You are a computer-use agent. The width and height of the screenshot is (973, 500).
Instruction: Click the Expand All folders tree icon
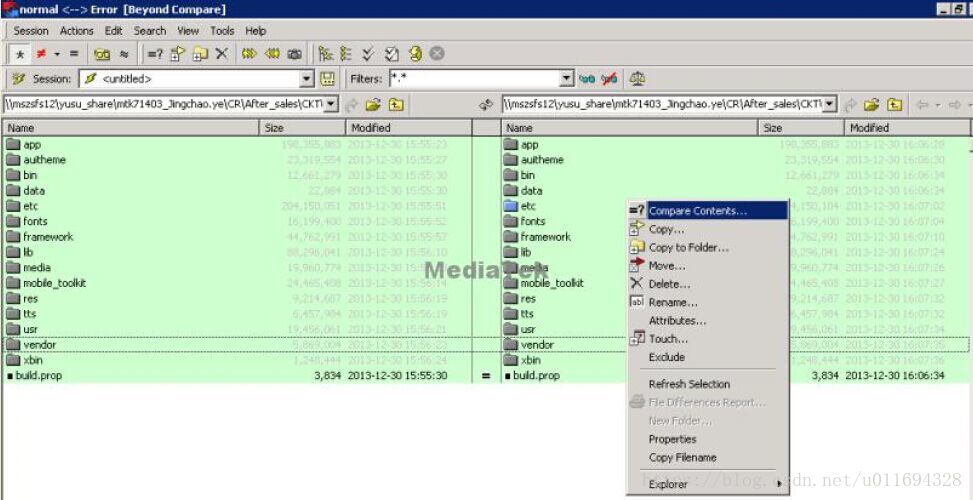click(325, 55)
